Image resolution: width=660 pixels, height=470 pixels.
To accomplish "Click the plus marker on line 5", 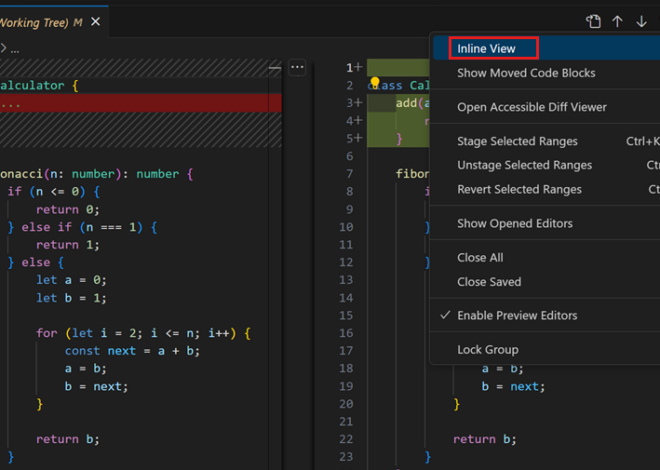I will 358,138.
